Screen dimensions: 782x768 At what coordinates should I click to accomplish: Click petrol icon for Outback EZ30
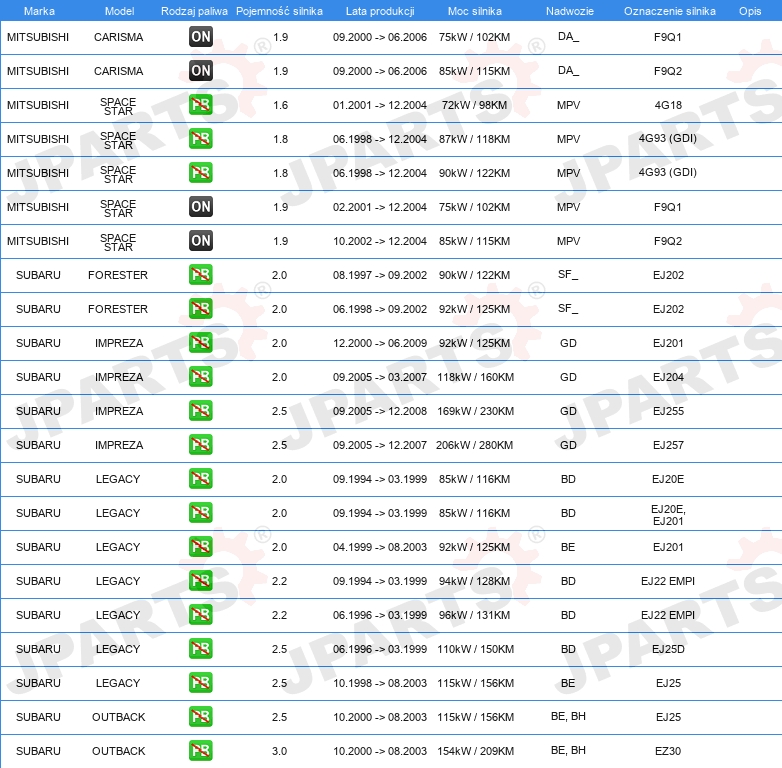tap(200, 750)
